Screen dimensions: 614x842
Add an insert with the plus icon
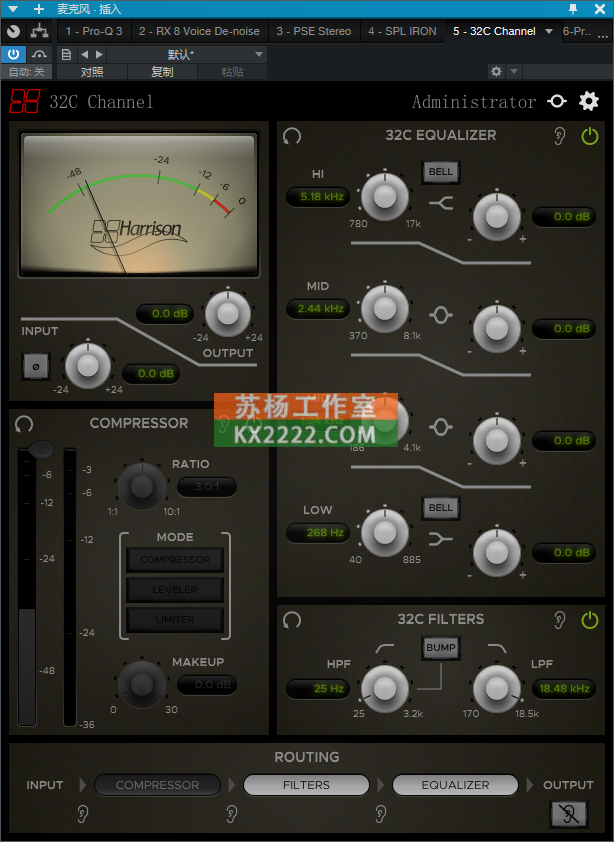[x=39, y=9]
